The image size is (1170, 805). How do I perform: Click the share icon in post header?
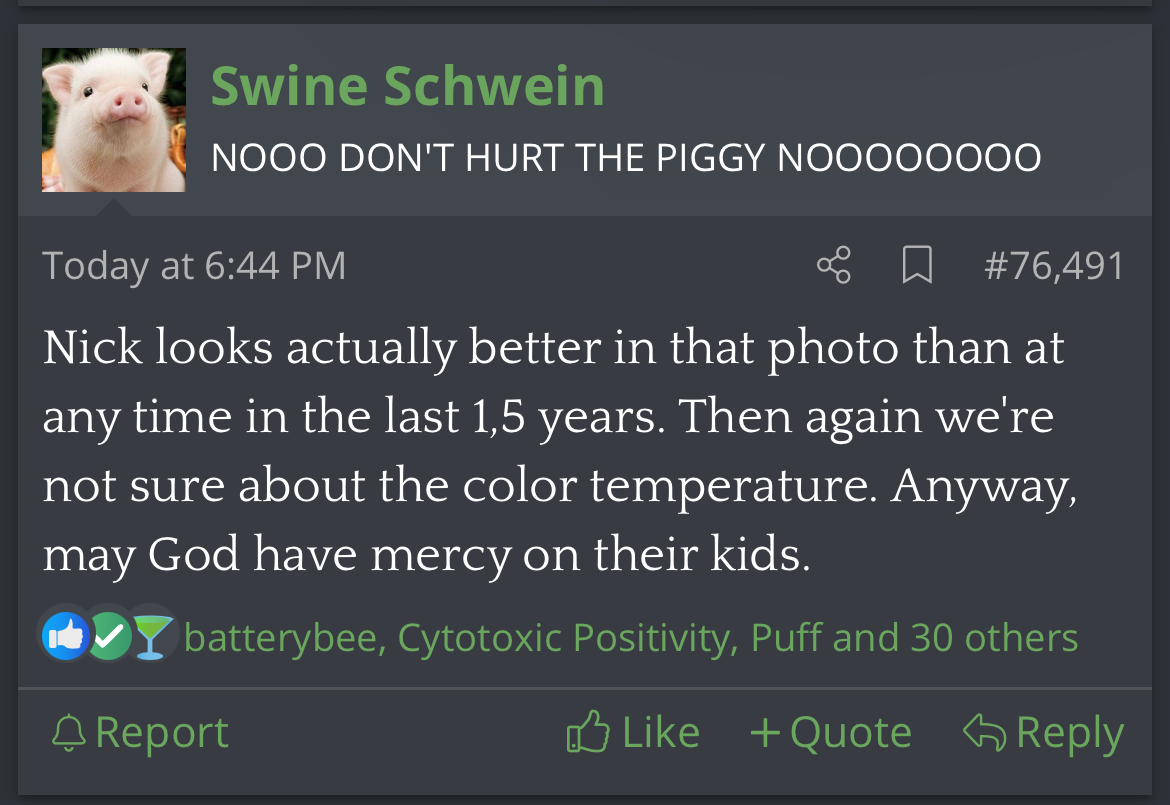click(834, 265)
